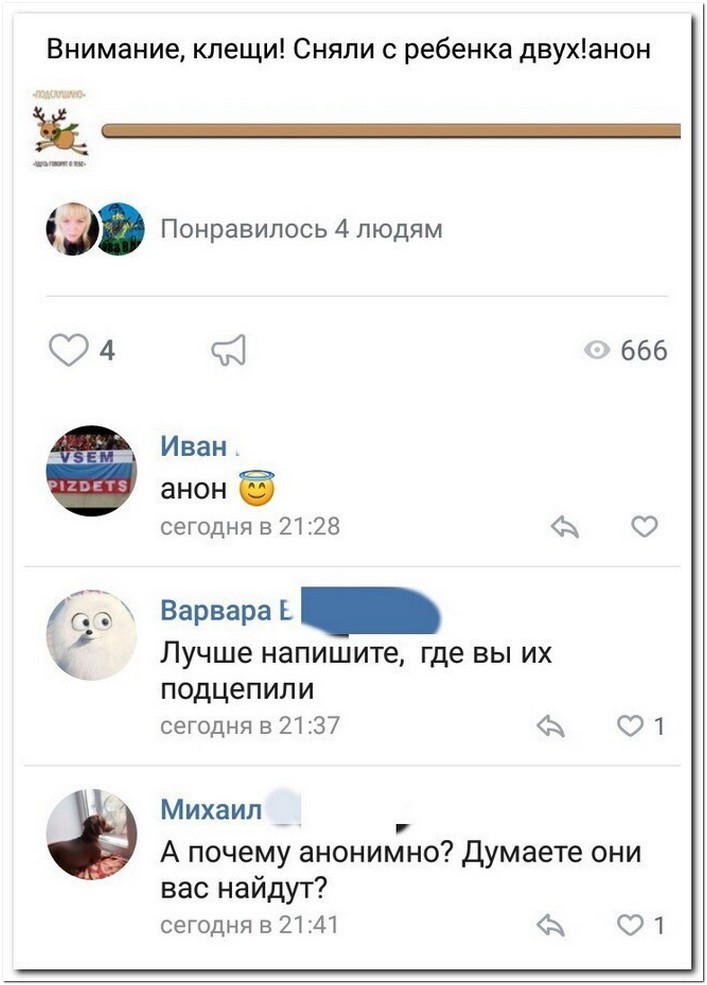This screenshot has width=707, height=985.
Task: Open Иван's VSEM avatar picture
Action: coord(92,471)
